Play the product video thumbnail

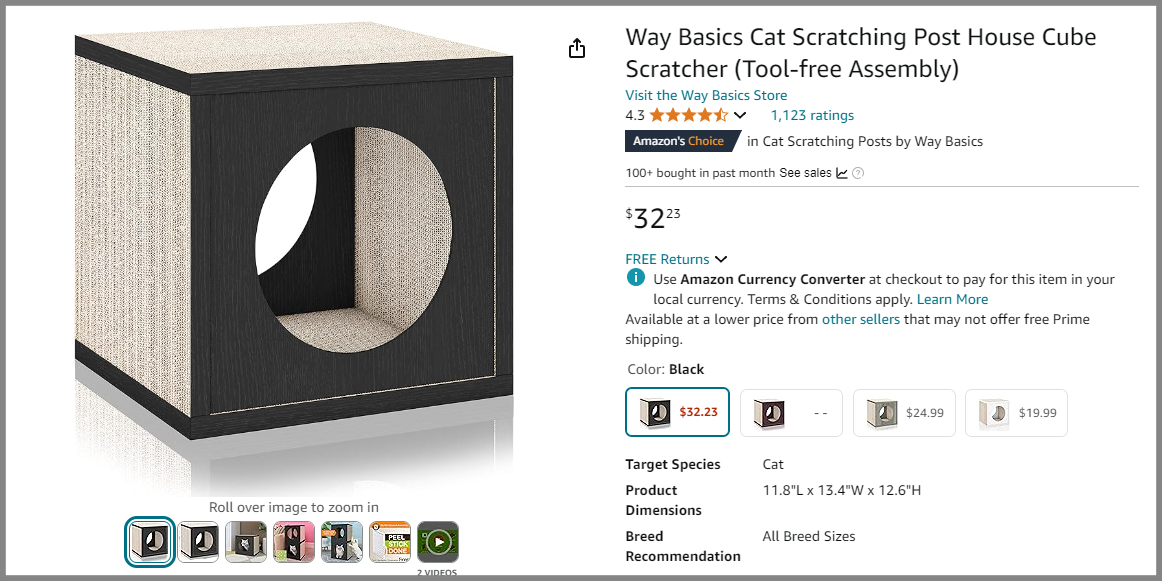click(438, 542)
